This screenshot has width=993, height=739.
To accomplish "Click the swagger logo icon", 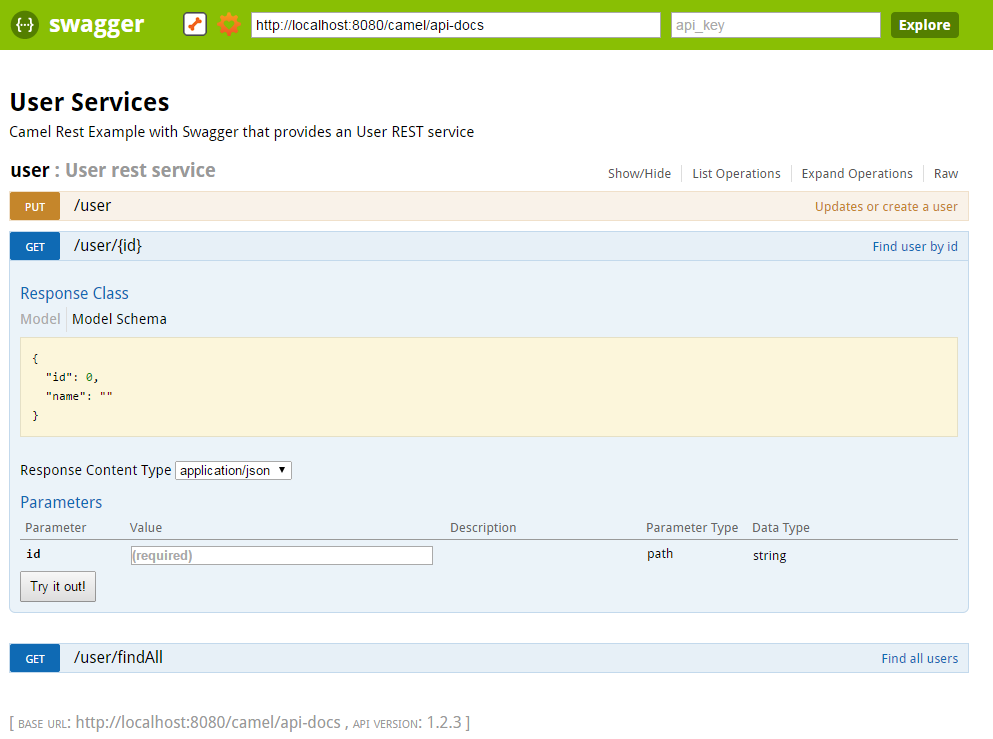I will click(x=25, y=25).
